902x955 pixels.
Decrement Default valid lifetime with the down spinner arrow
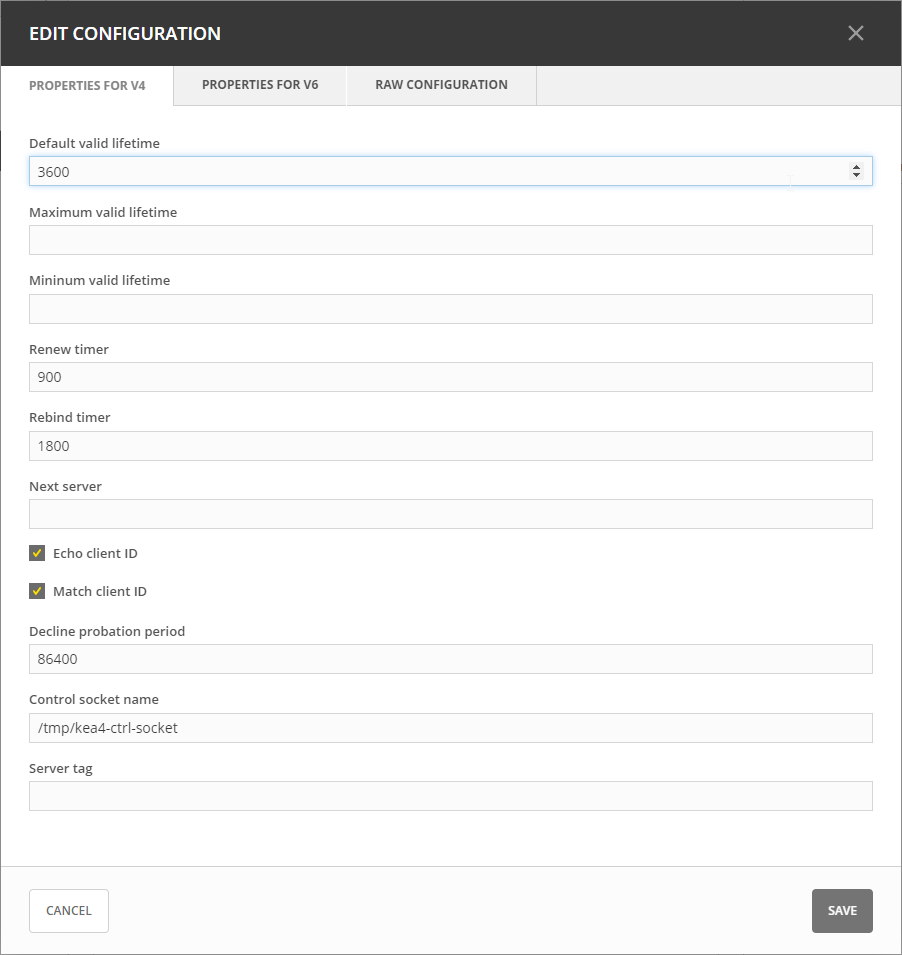[x=857, y=176]
